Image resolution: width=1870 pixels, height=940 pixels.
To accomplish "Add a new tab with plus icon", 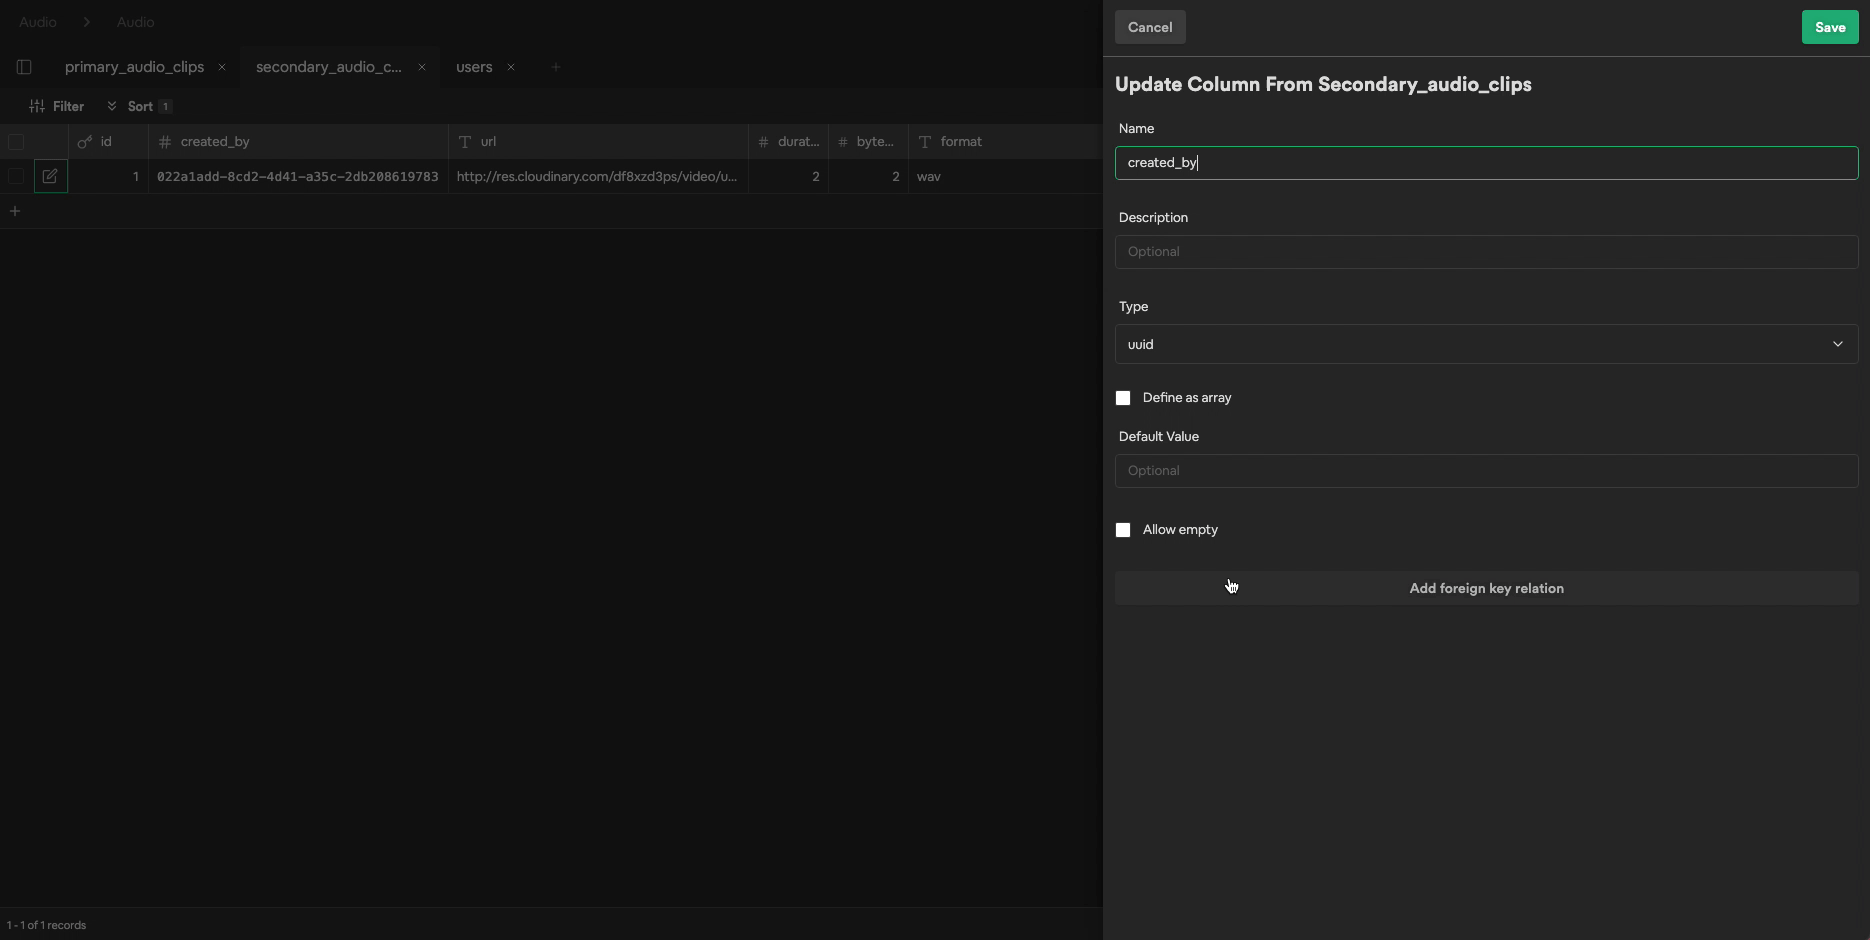I will coord(555,67).
